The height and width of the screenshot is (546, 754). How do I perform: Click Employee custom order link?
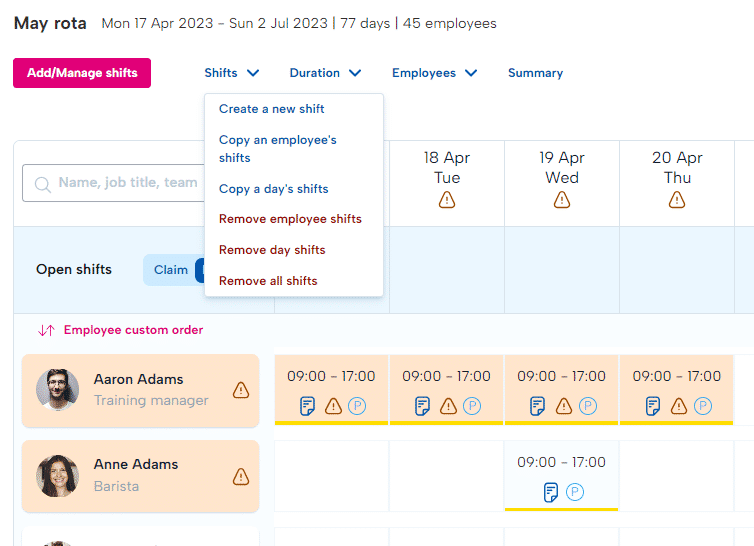coord(133,330)
